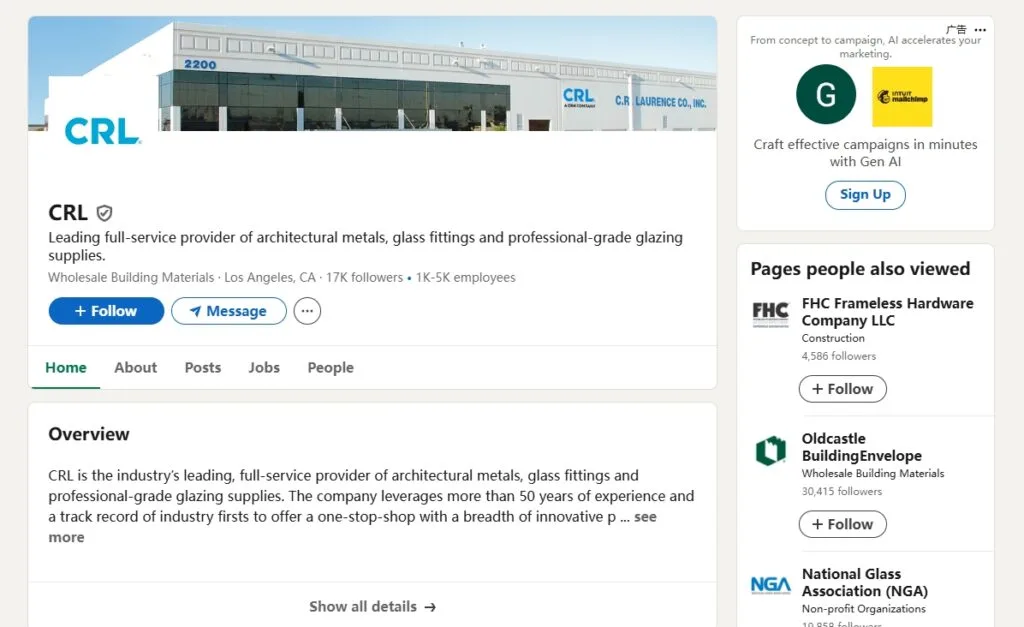
Task: Click the Mailchimp yellow ad logo
Action: pyautogui.click(x=902, y=97)
